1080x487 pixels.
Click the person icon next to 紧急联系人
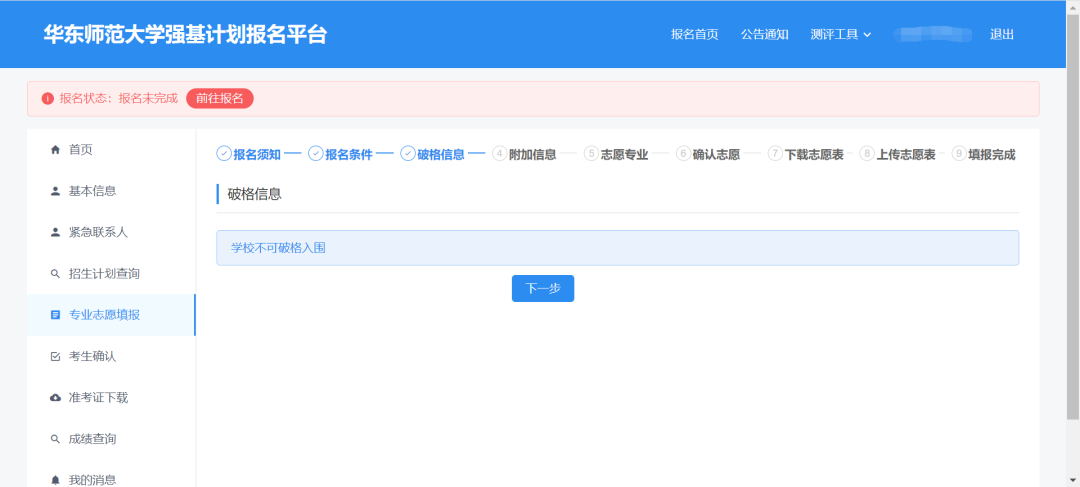tap(55, 232)
